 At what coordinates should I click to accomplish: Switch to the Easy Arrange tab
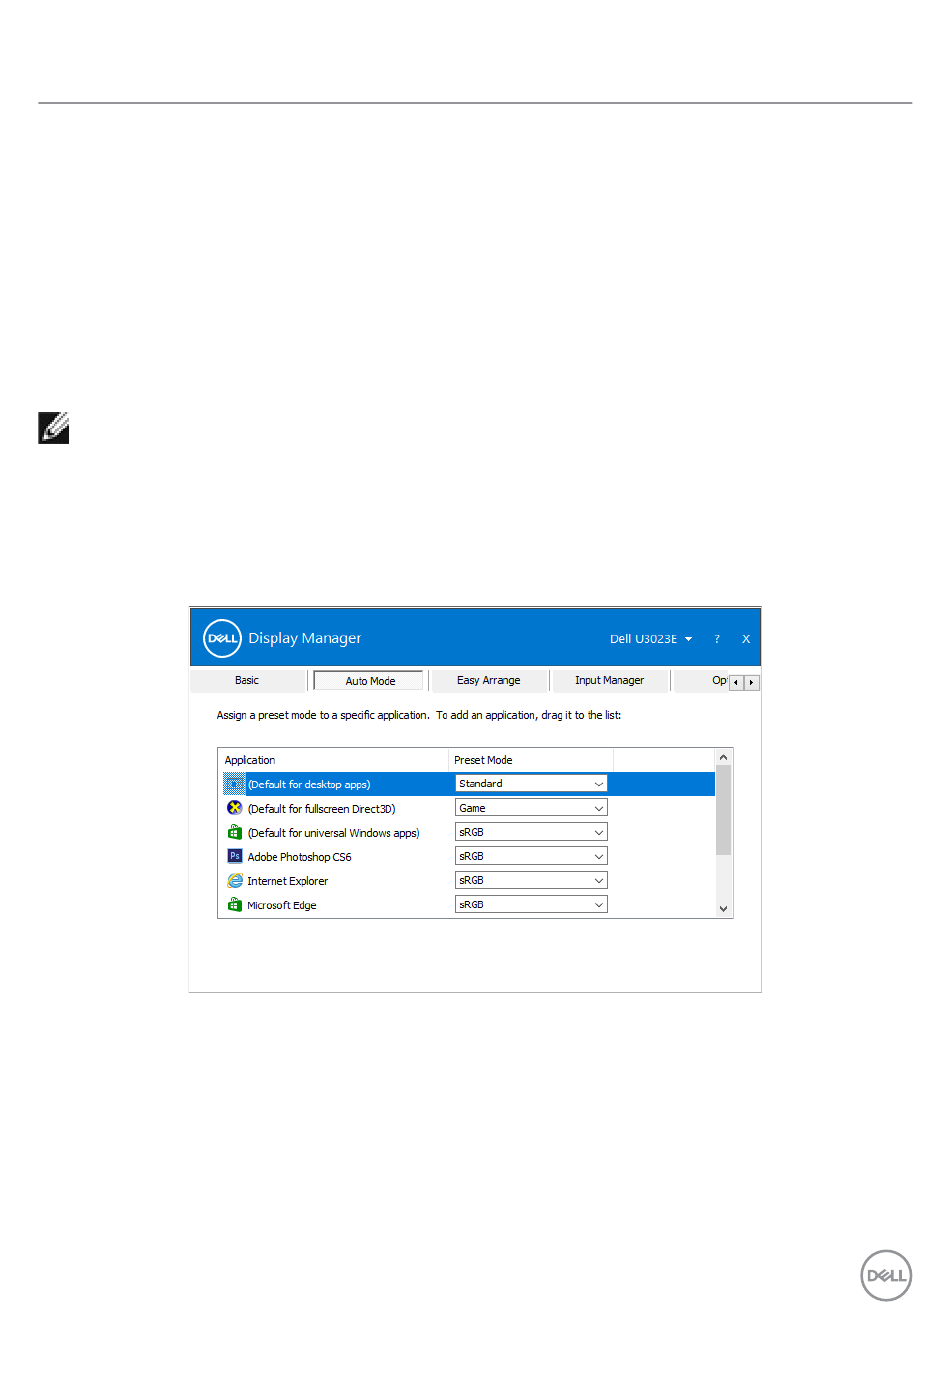(x=489, y=681)
